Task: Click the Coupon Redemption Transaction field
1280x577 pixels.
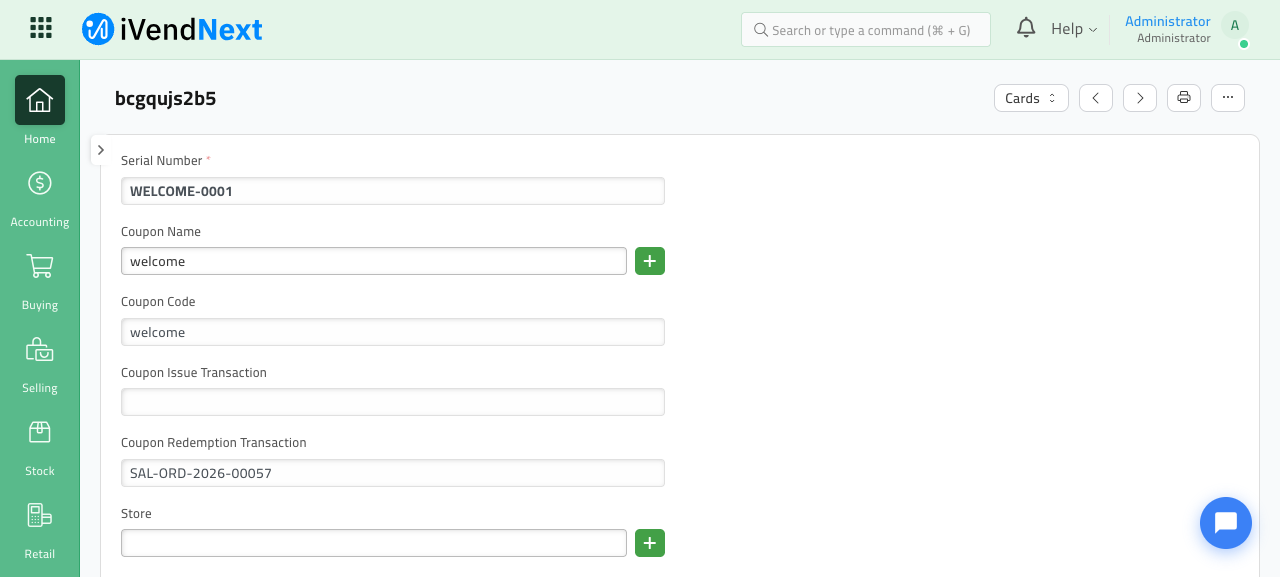Action: point(393,473)
